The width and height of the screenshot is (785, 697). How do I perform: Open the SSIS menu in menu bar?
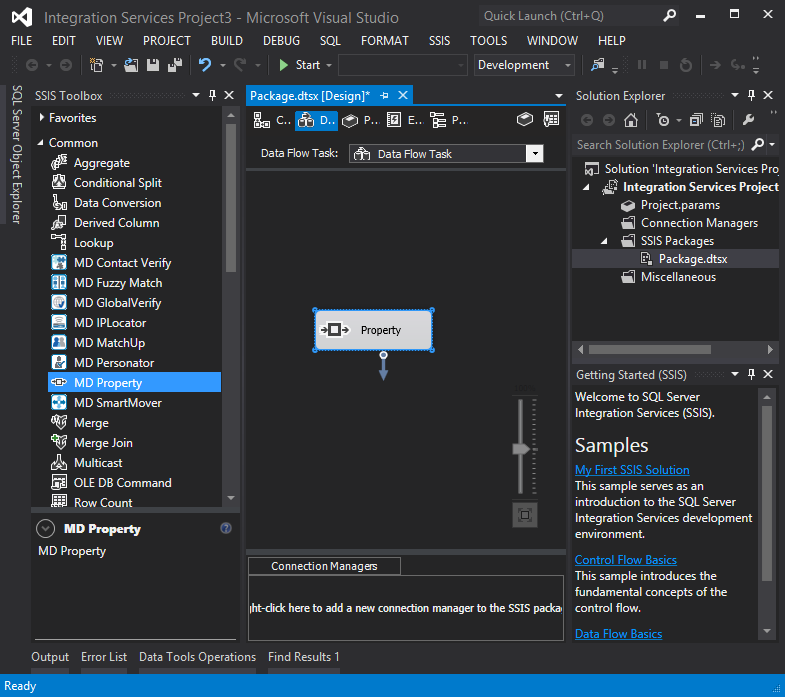point(439,41)
